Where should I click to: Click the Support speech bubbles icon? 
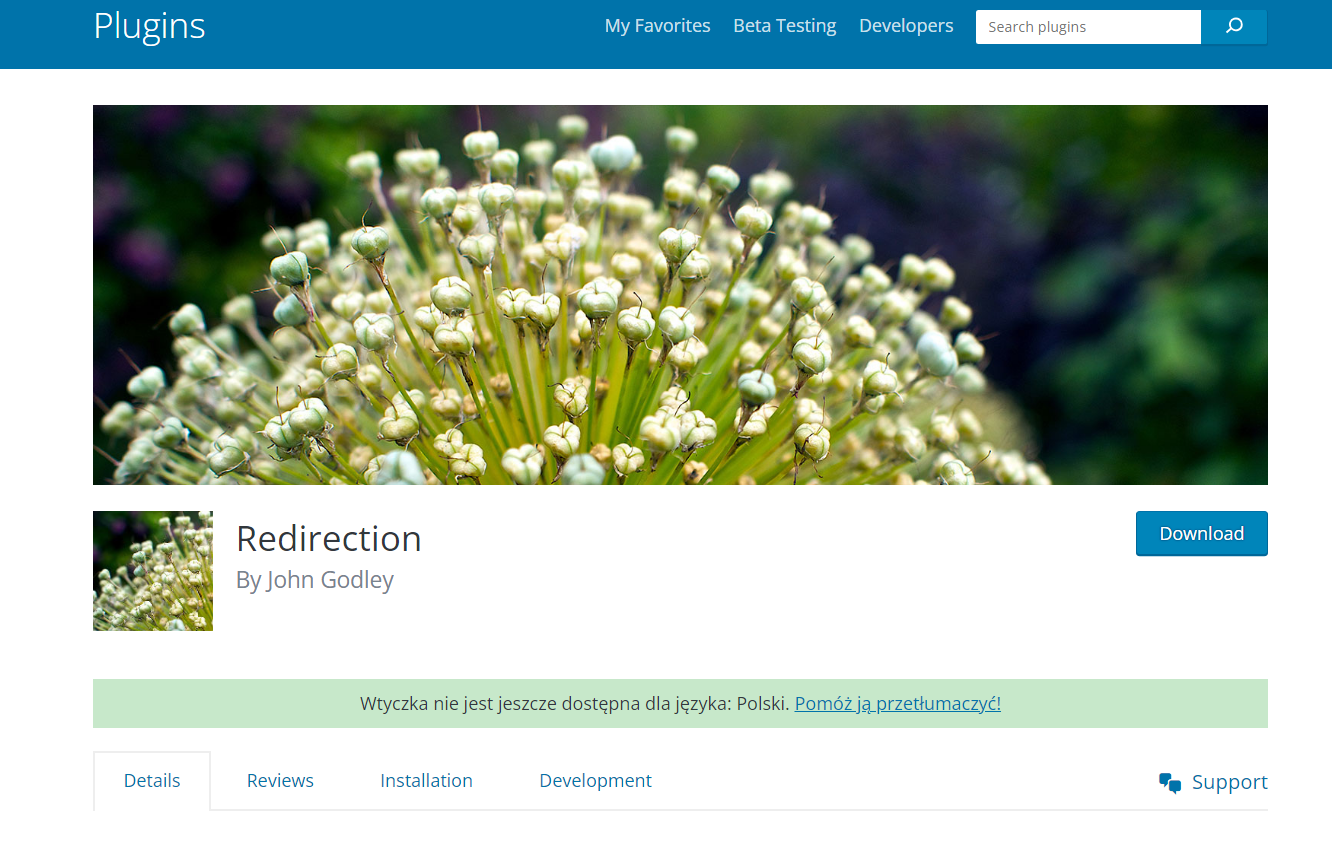[x=1170, y=783]
